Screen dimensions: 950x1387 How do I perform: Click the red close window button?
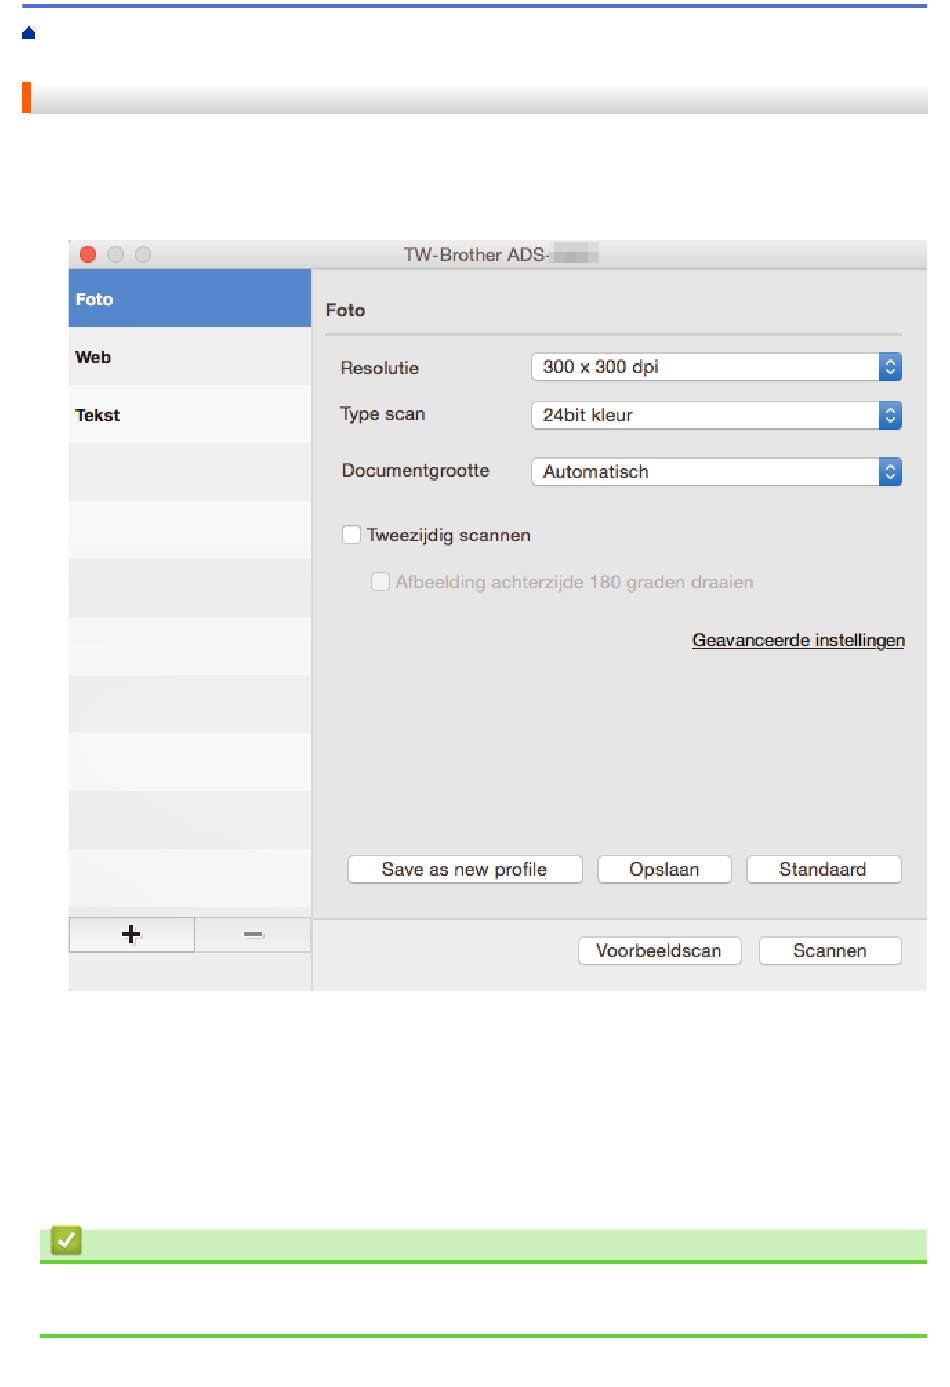point(88,255)
